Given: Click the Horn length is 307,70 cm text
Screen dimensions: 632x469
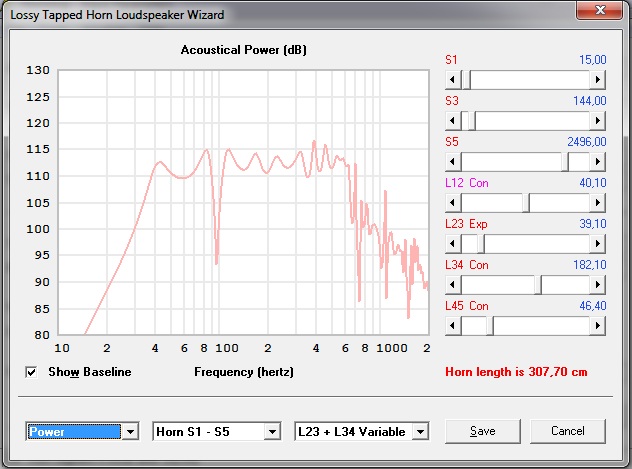Looking at the screenshot, I should tap(516, 371).
